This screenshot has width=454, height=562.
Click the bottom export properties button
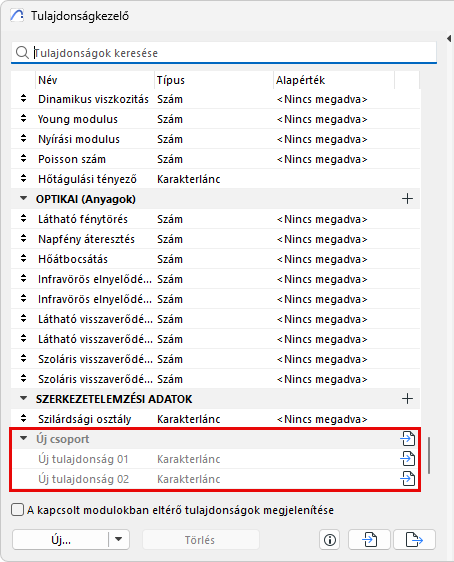point(414,539)
